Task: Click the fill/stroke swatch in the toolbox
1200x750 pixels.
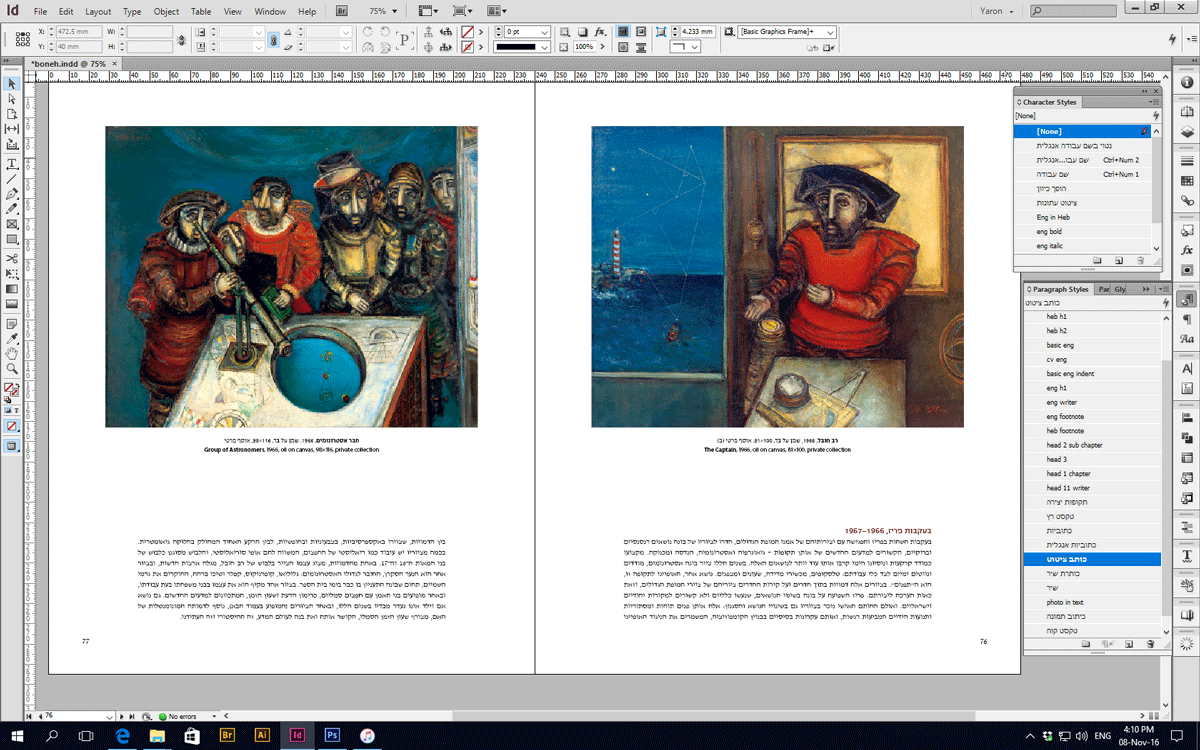Action: click(x=10, y=390)
